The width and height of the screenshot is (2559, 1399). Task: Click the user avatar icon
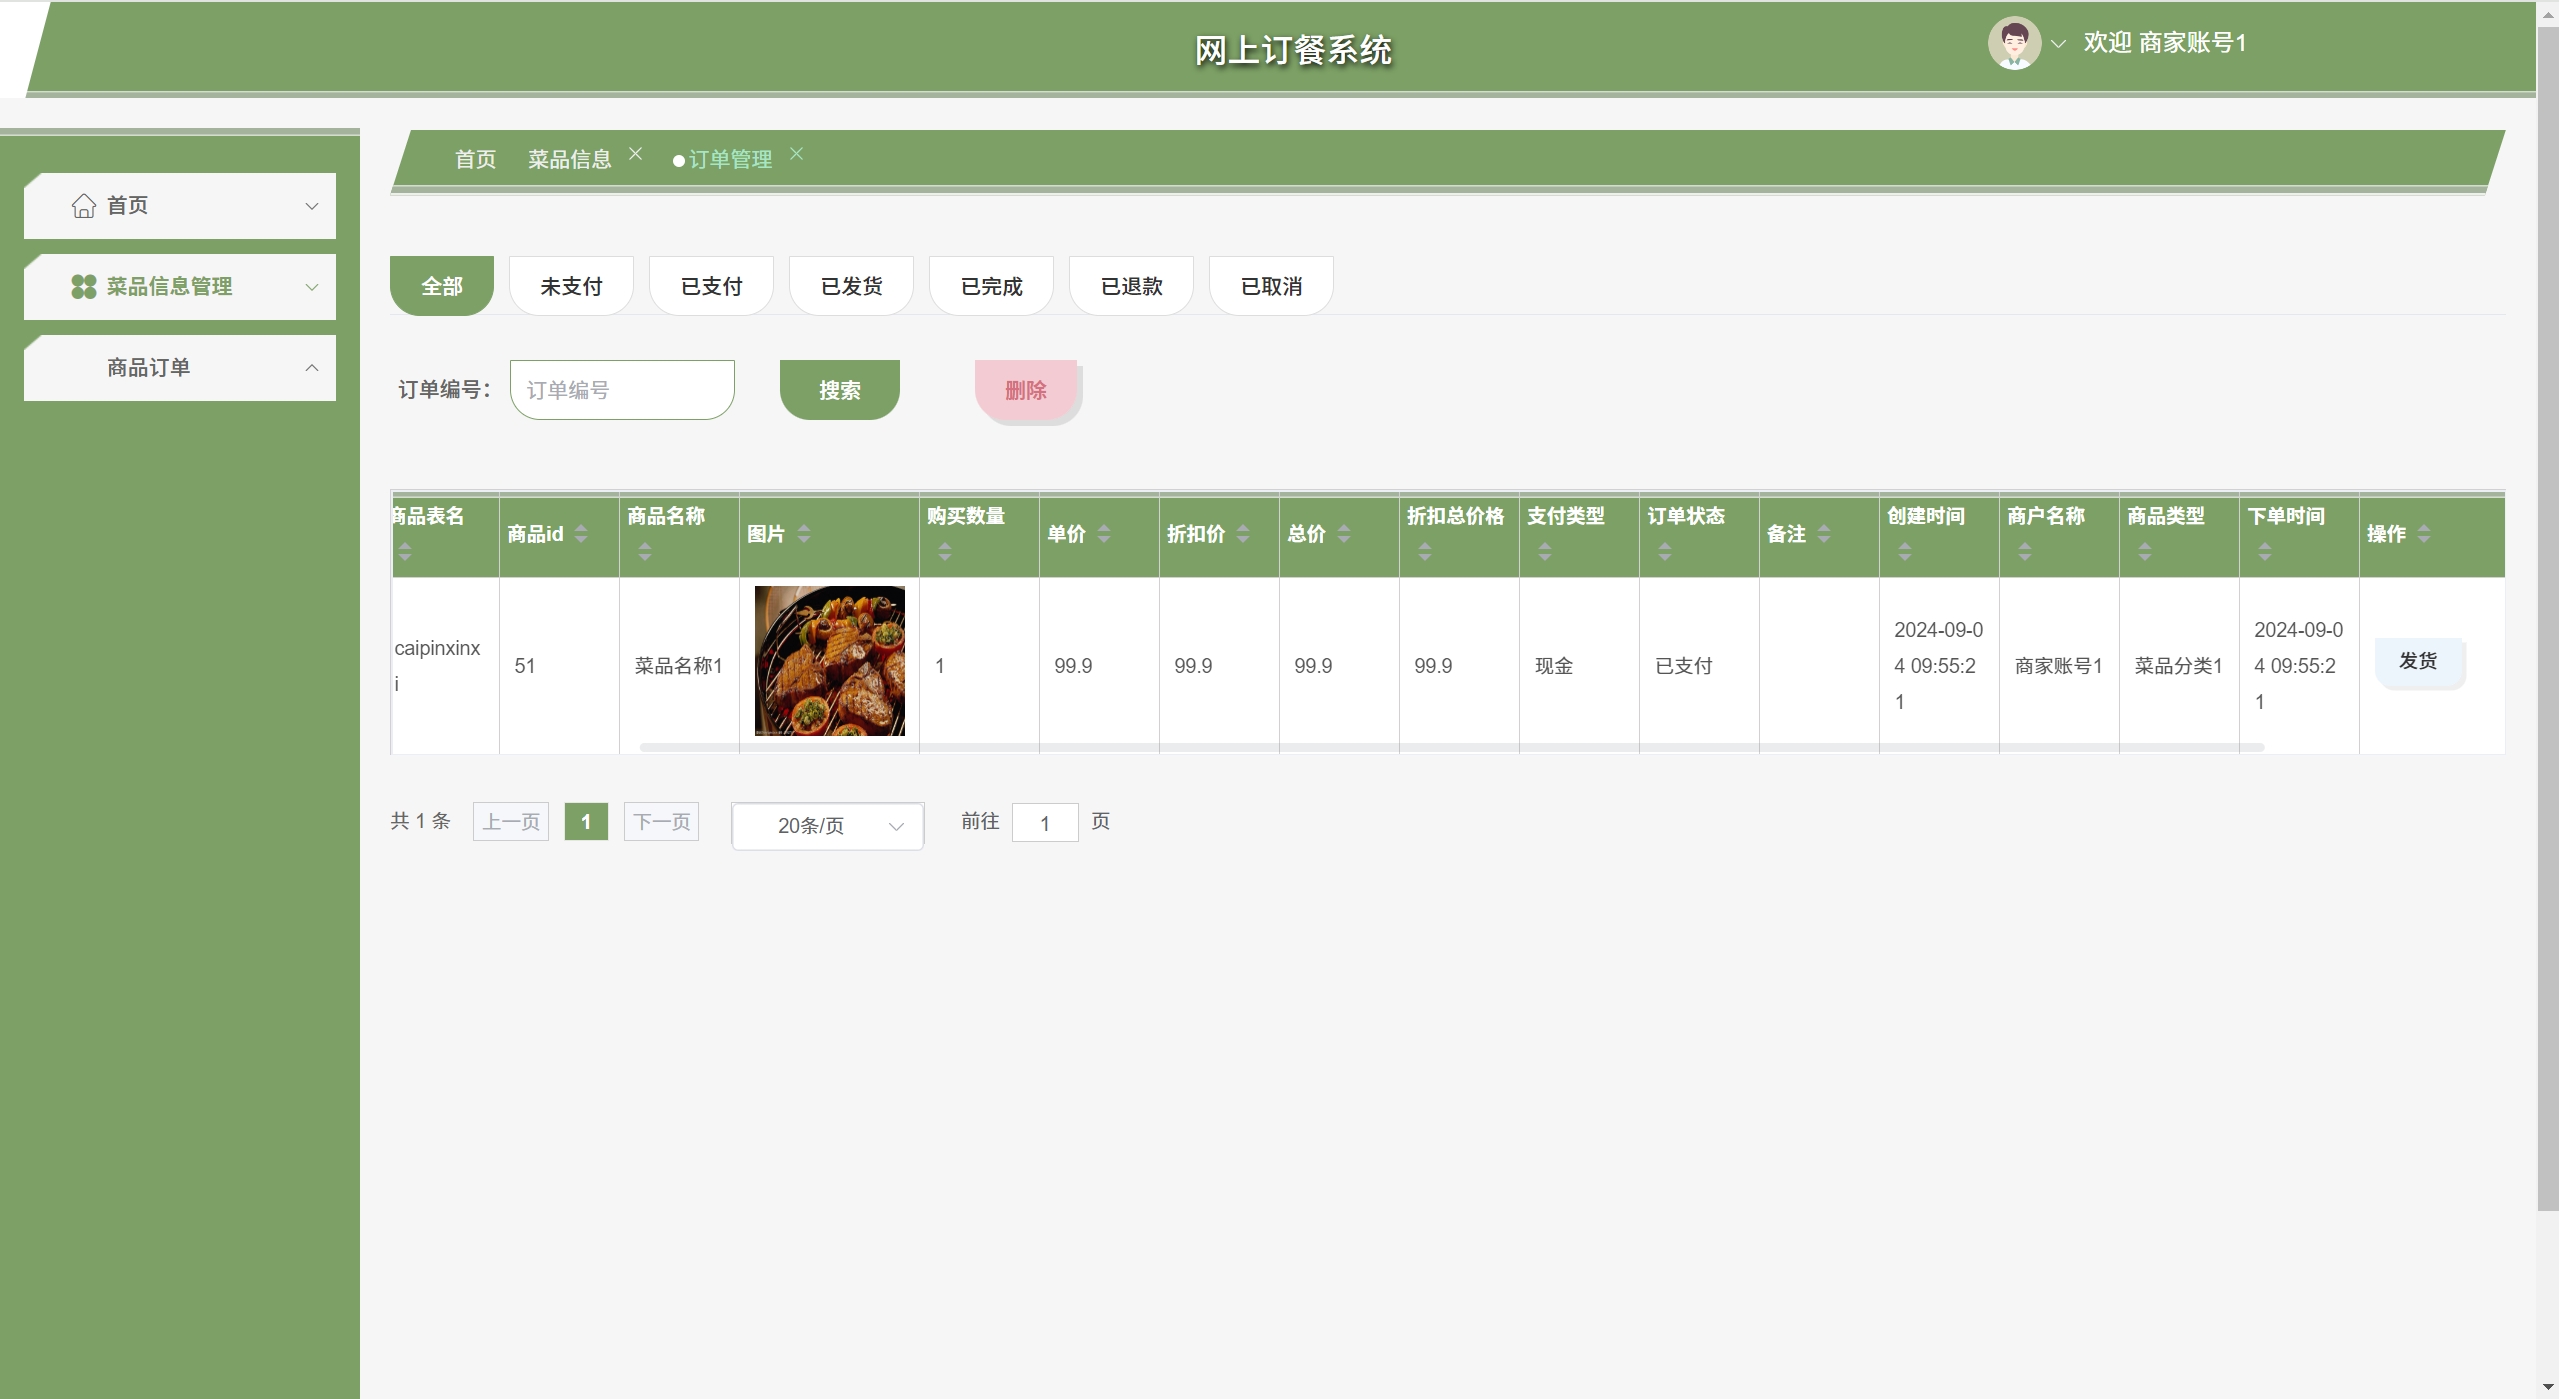pyautogui.click(x=2013, y=43)
